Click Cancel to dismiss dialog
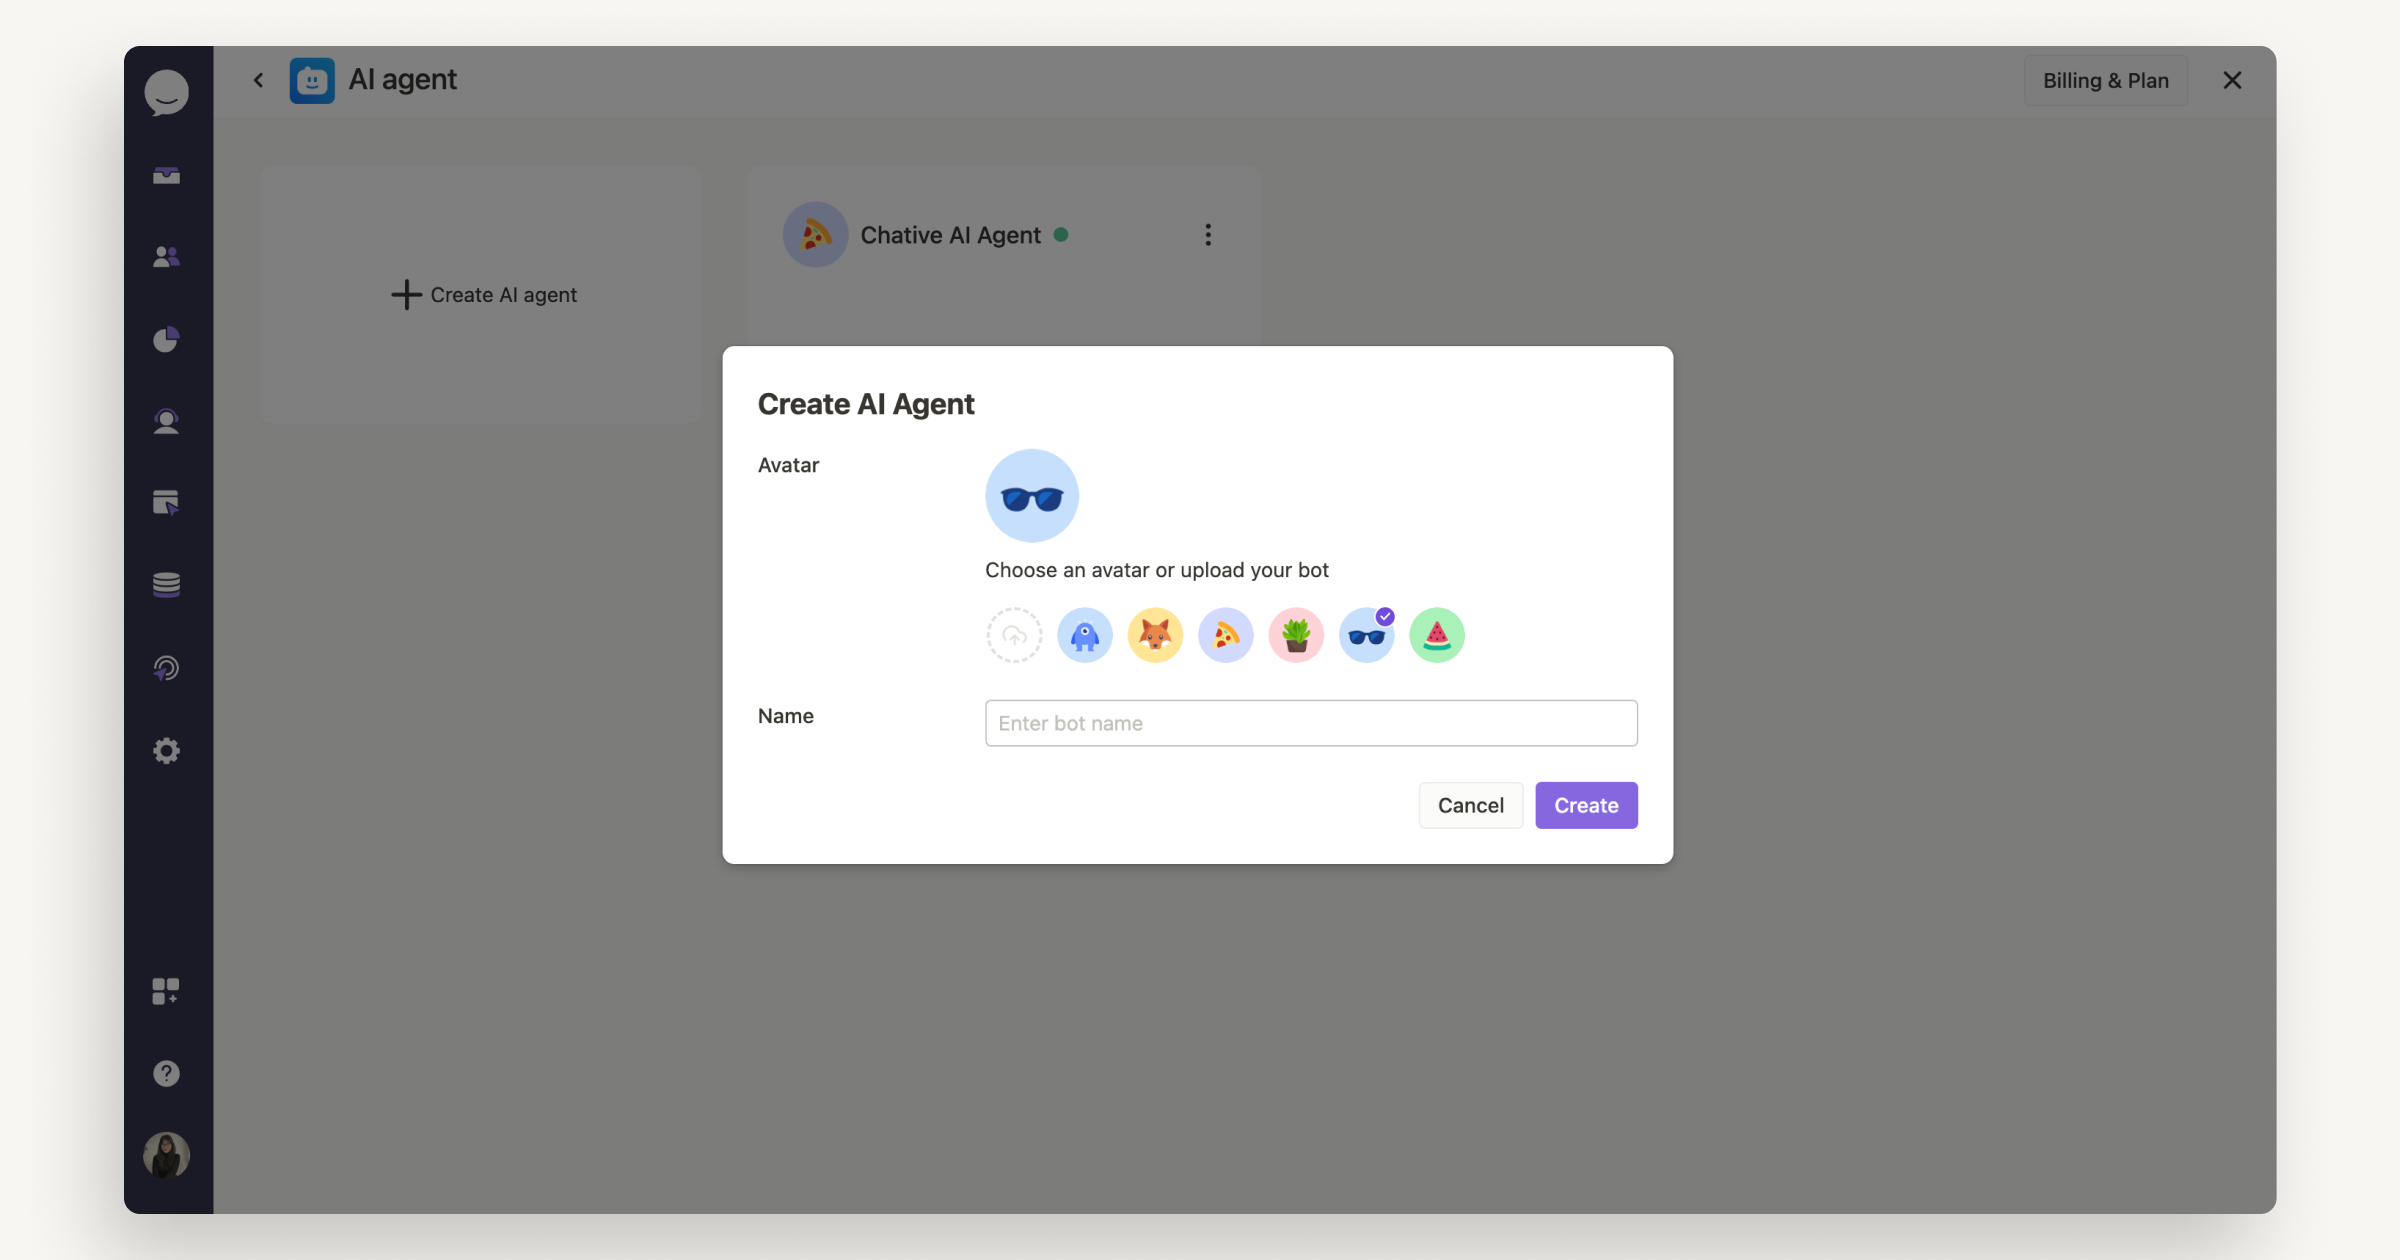This screenshot has width=2400, height=1260. (x=1470, y=805)
